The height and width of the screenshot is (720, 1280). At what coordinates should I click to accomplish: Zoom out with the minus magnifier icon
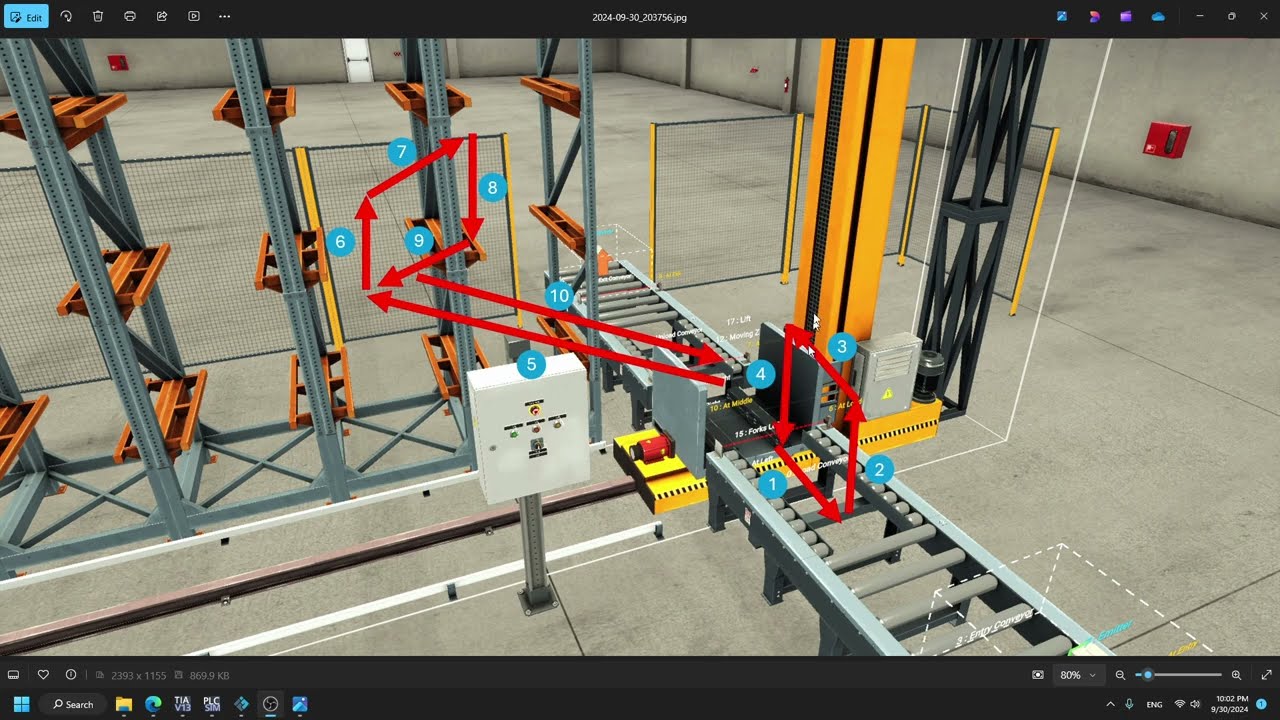pyautogui.click(x=1120, y=675)
